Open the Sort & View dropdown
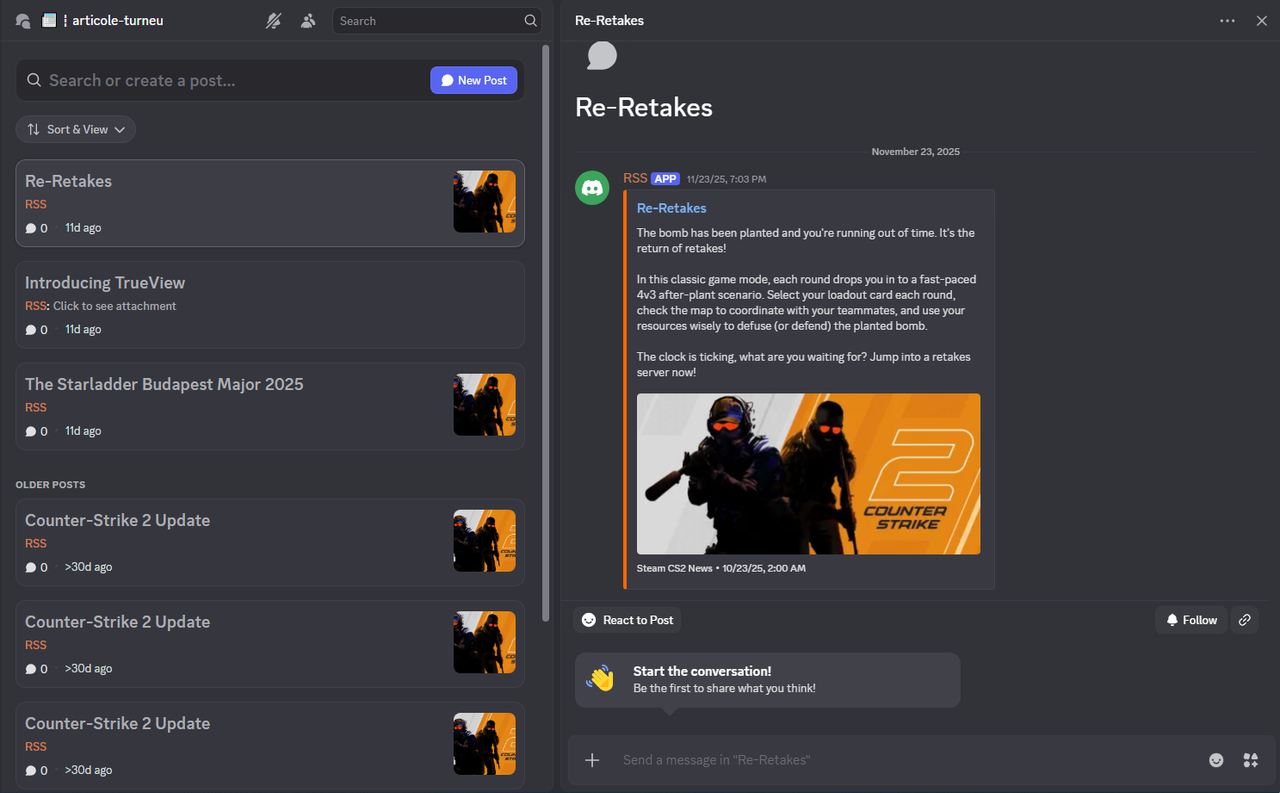Screen dimensions: 1280x793 (75, 129)
